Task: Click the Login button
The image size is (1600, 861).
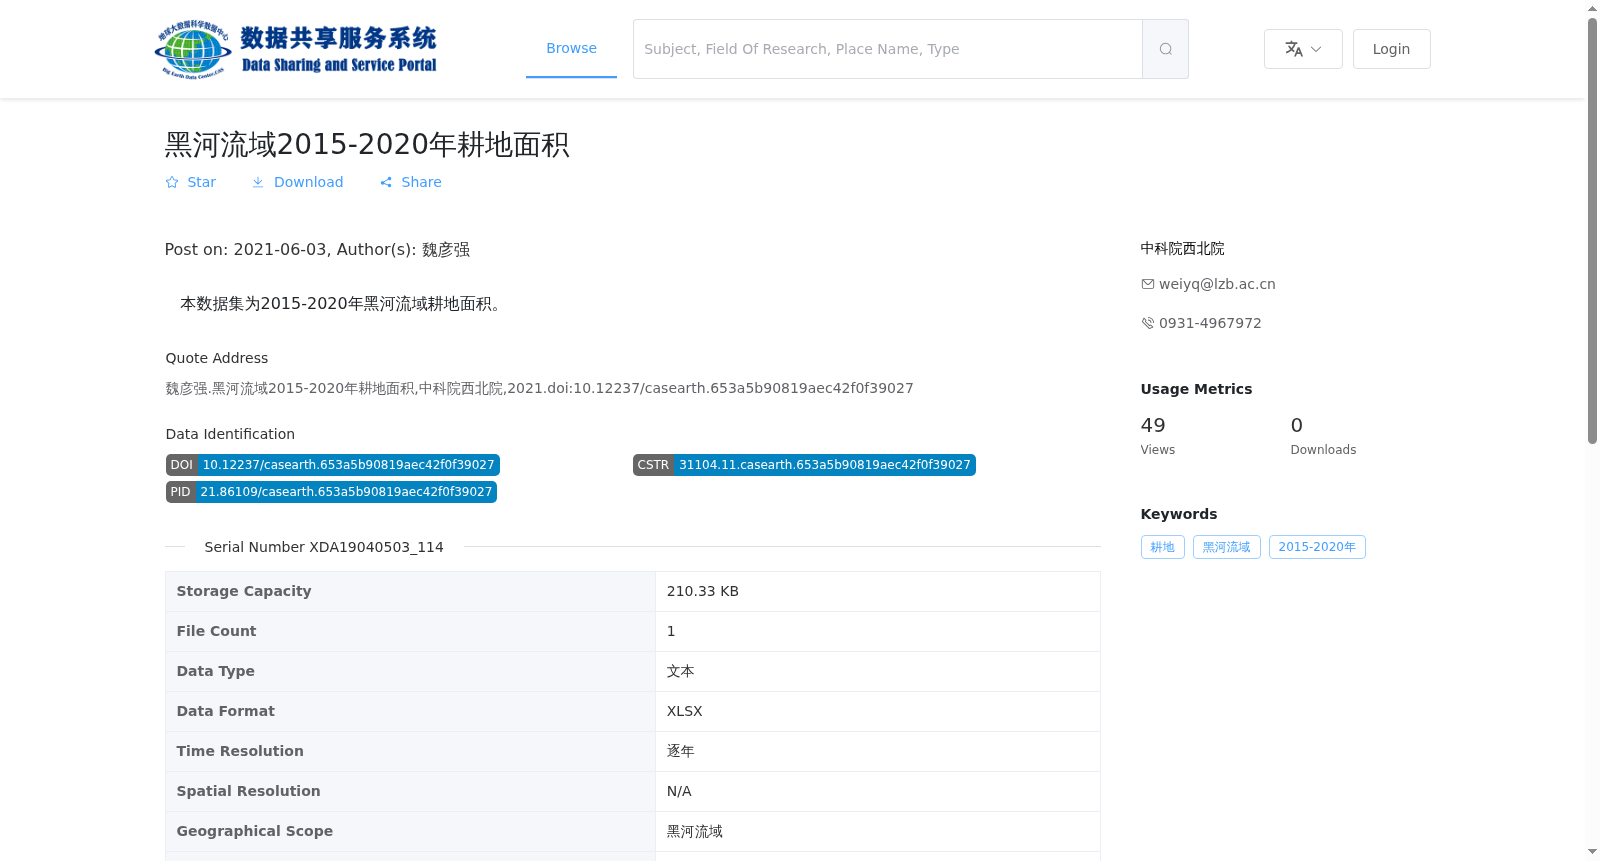Action: [x=1391, y=49]
